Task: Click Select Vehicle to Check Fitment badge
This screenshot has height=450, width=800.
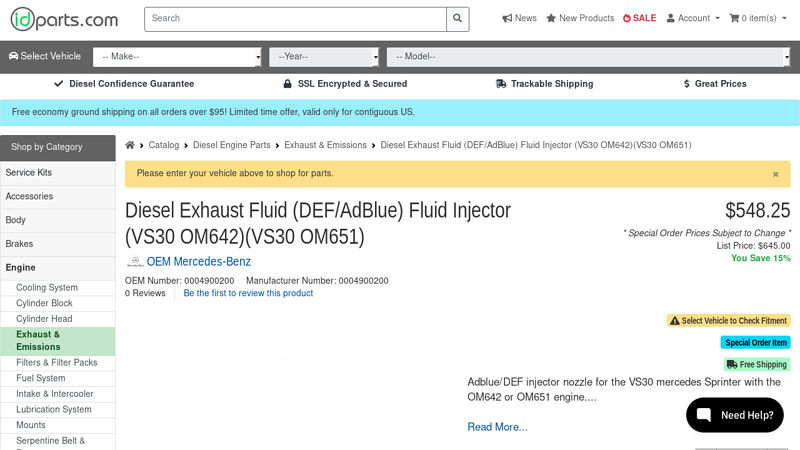Action: pos(729,321)
